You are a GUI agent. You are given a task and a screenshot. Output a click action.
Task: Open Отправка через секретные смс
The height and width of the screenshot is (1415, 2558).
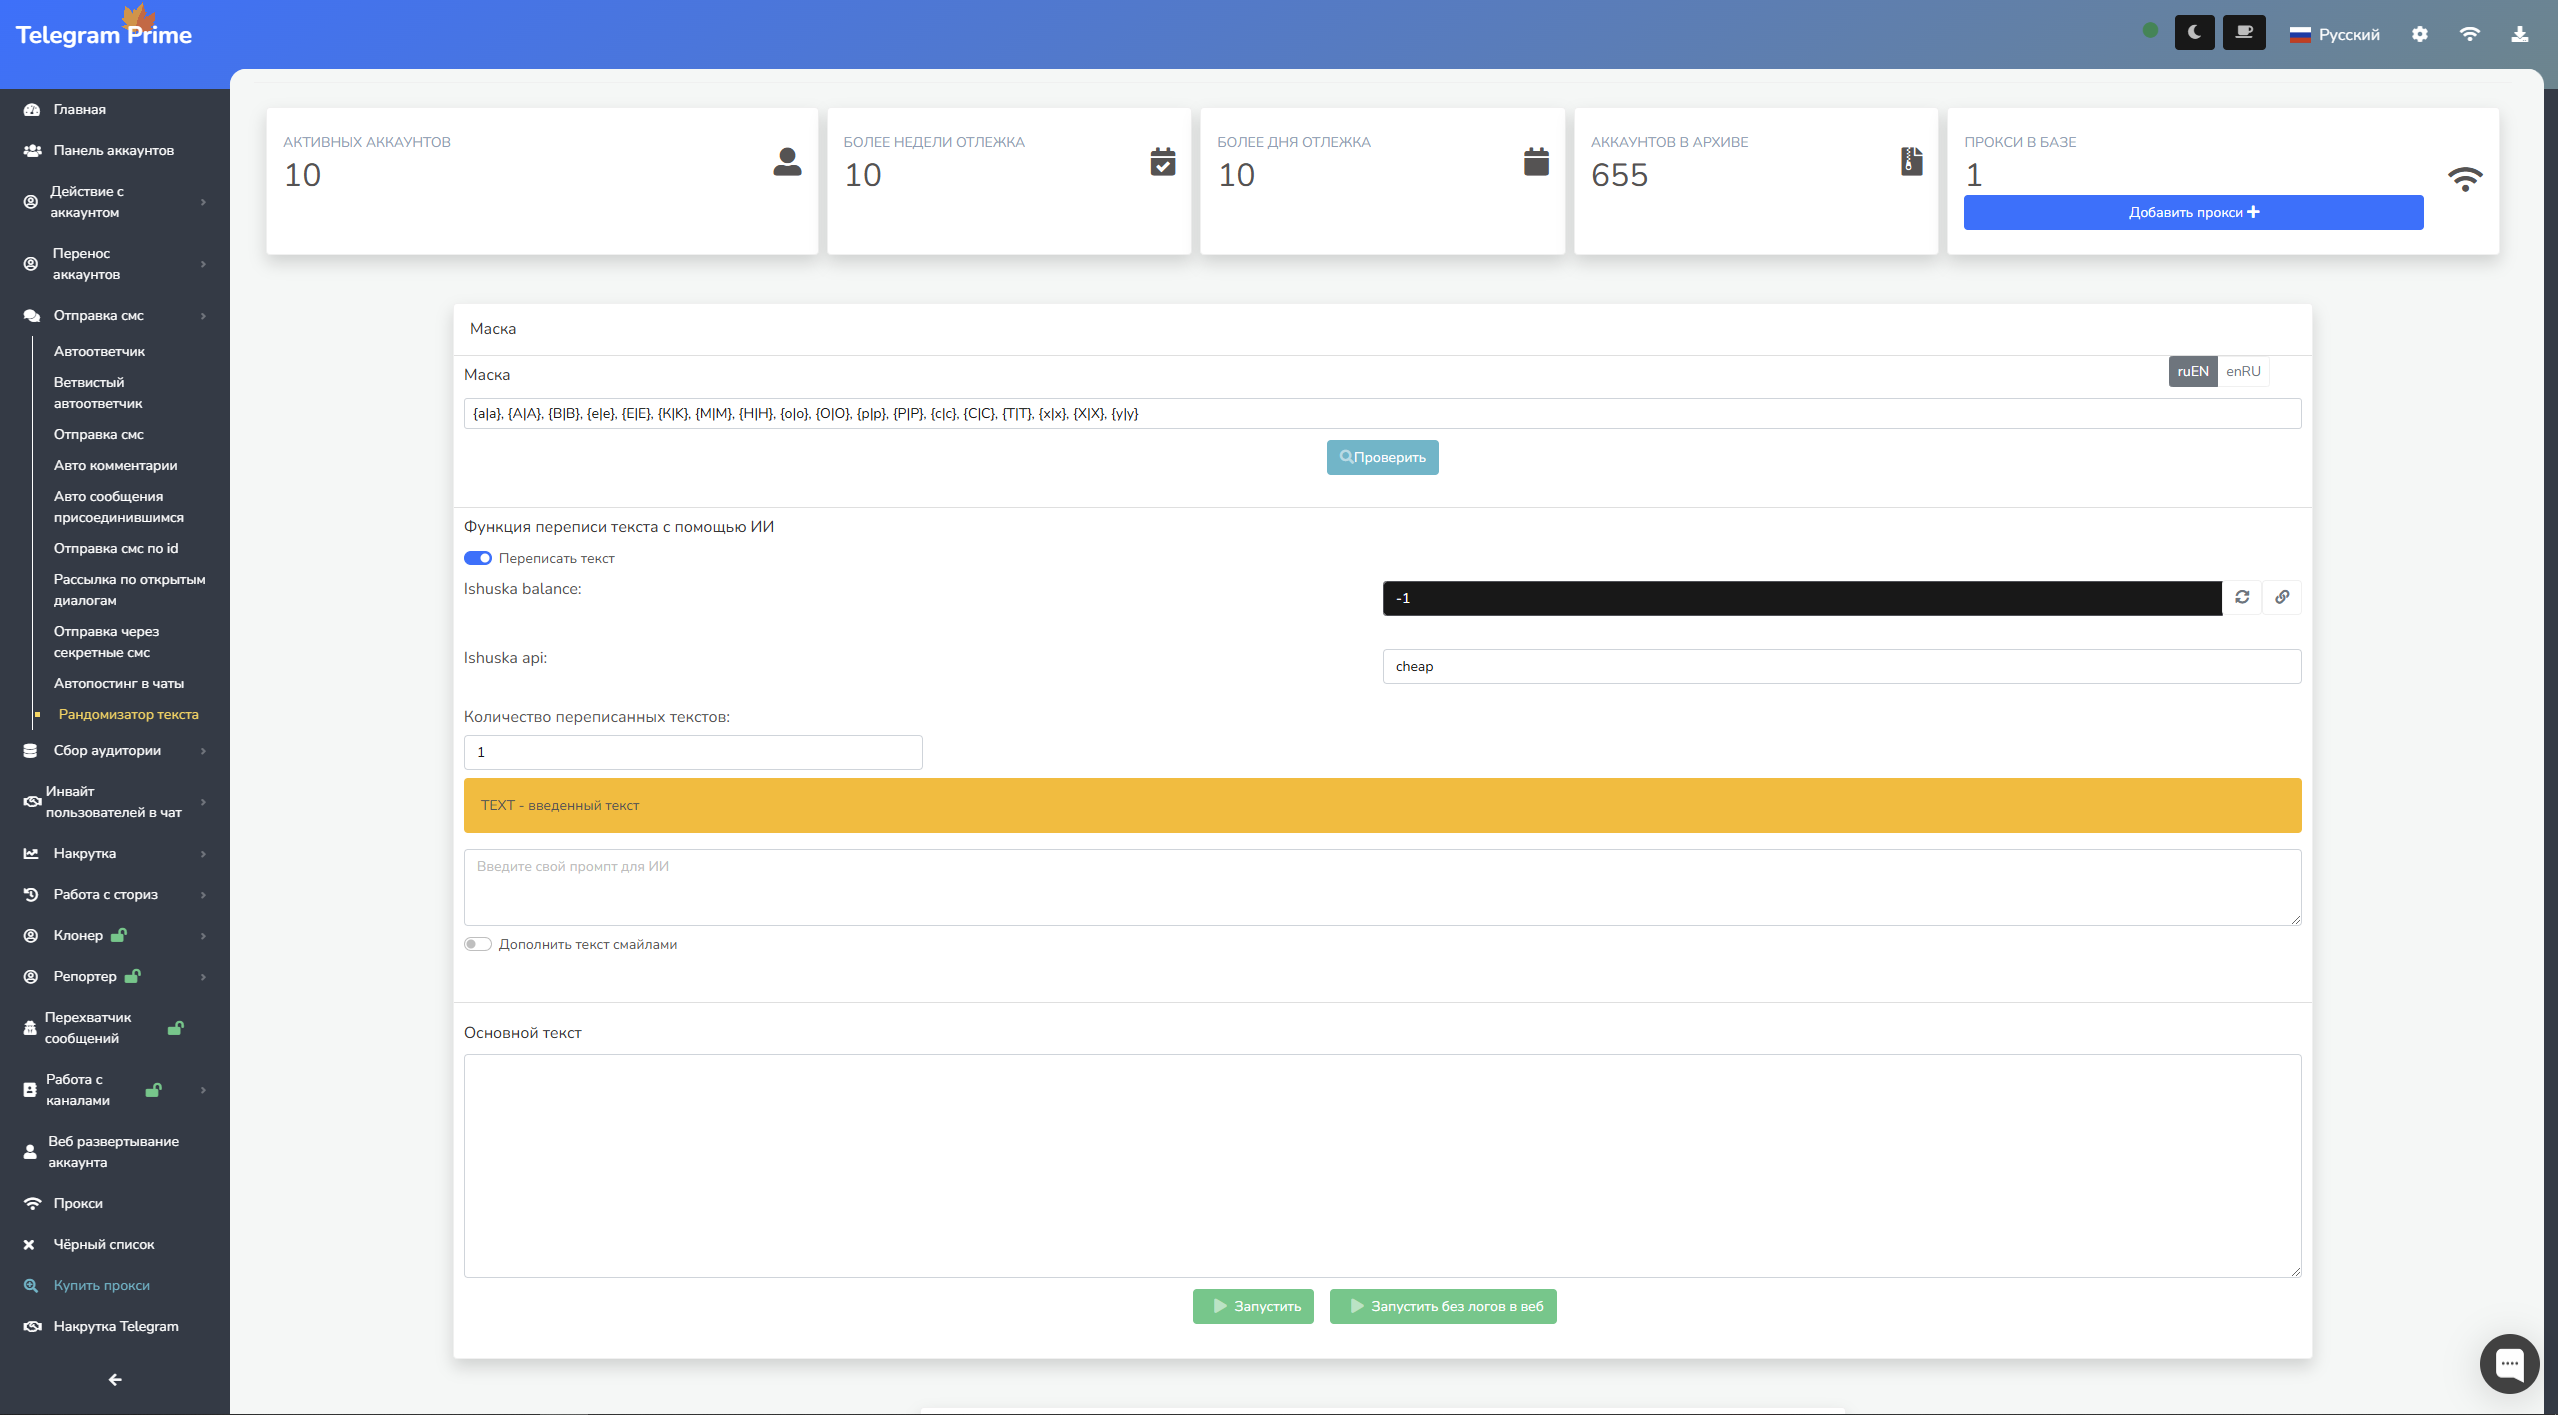pos(106,642)
